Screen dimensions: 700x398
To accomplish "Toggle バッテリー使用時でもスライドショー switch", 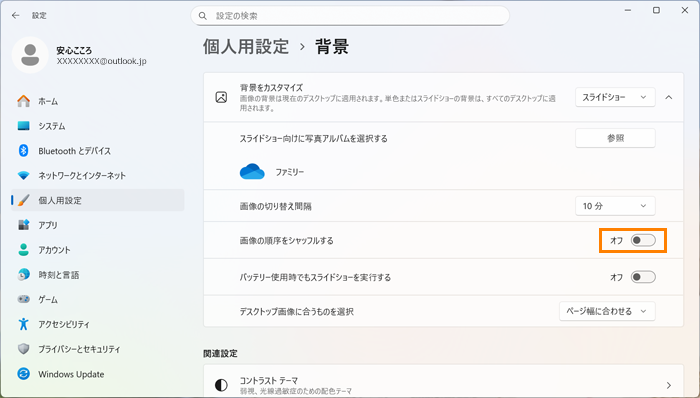I will (643, 277).
